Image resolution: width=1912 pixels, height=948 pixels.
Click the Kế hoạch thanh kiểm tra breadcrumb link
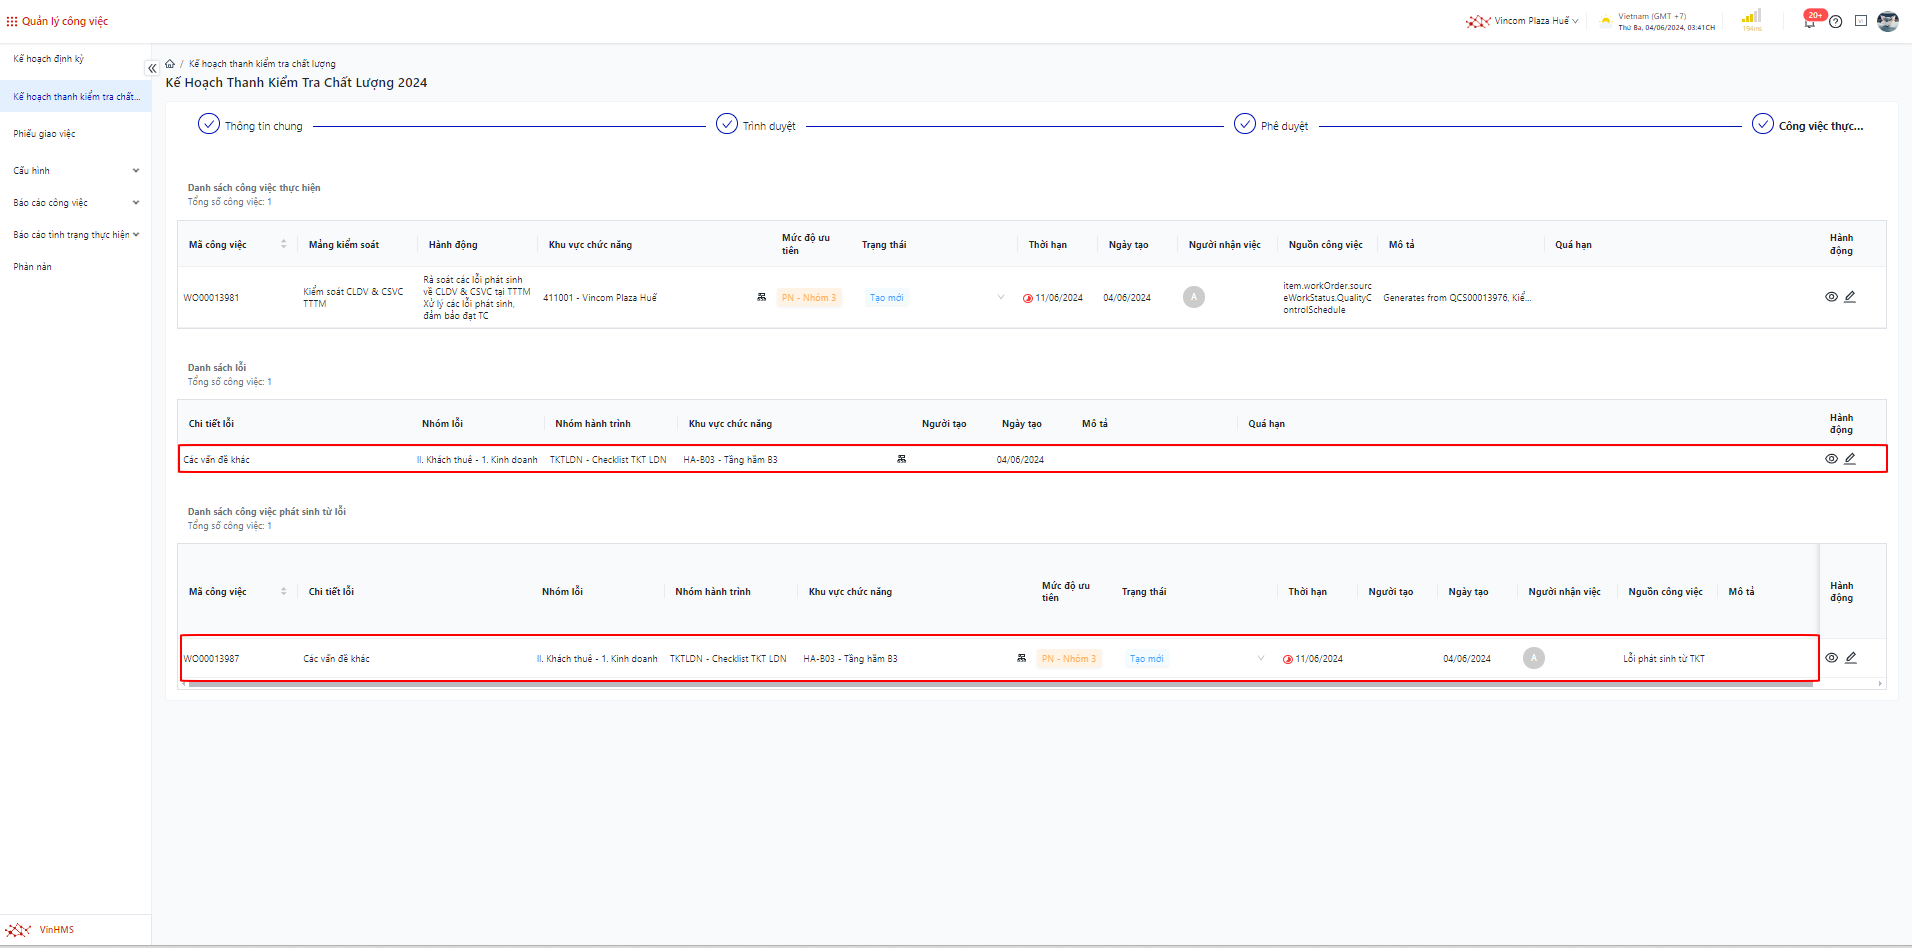(262, 64)
